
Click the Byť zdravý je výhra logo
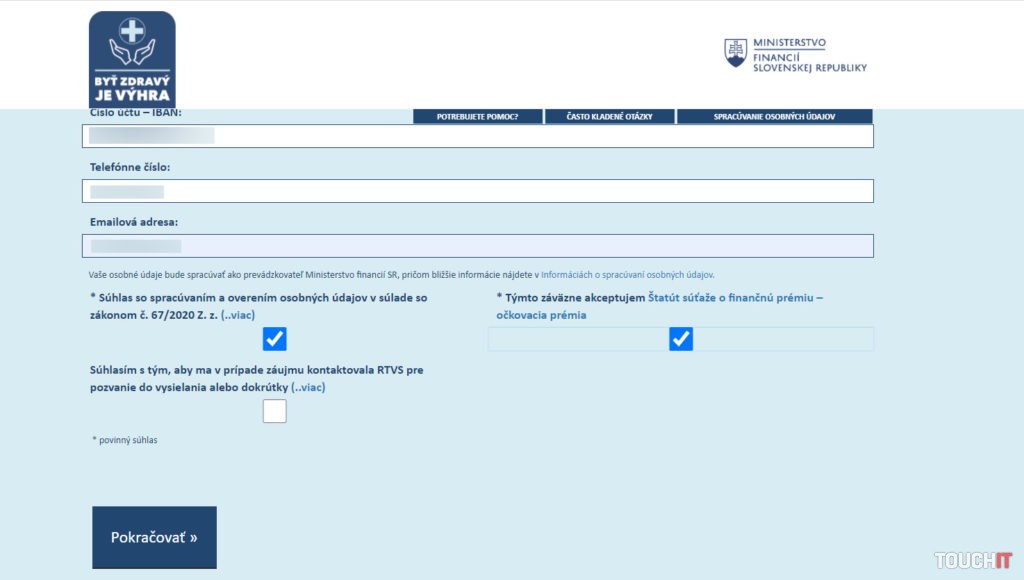(132, 60)
